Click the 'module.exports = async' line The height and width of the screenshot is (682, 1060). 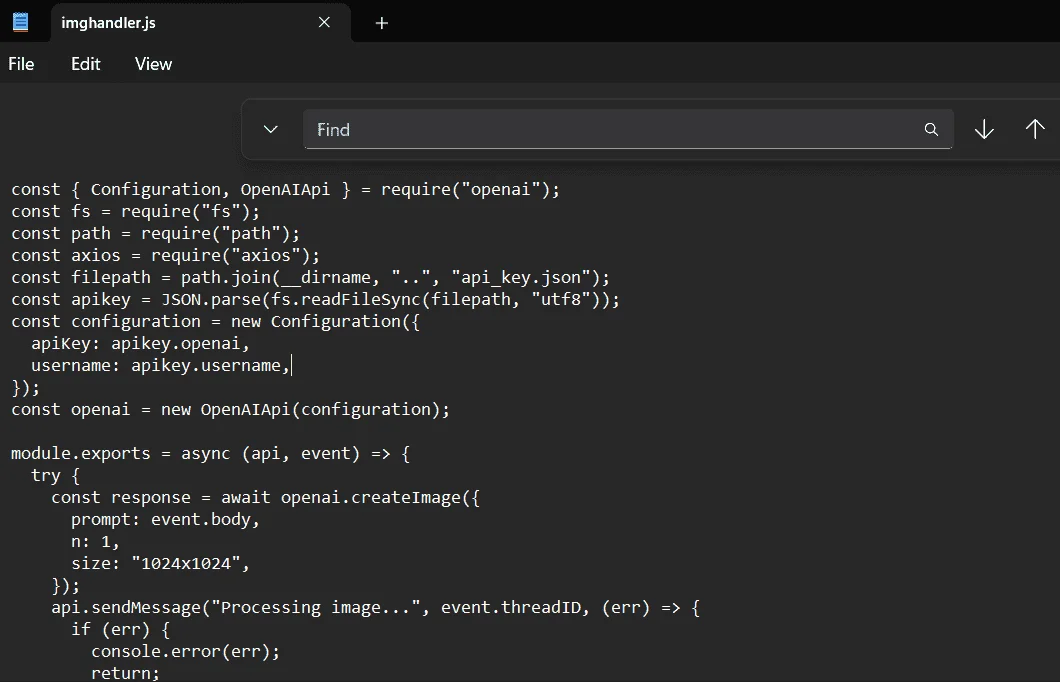click(x=210, y=453)
